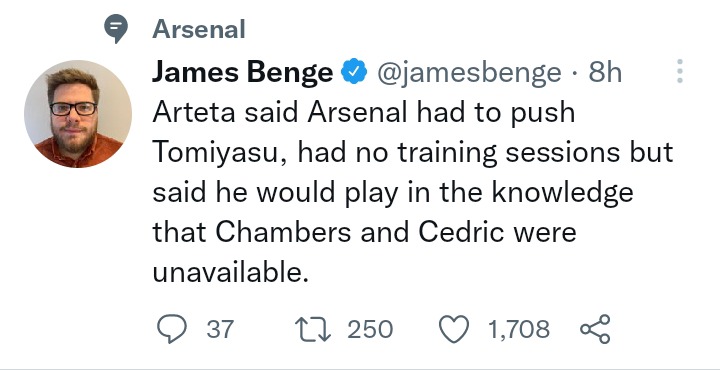
Task: Reply using the comment bubble icon
Action: (172, 329)
